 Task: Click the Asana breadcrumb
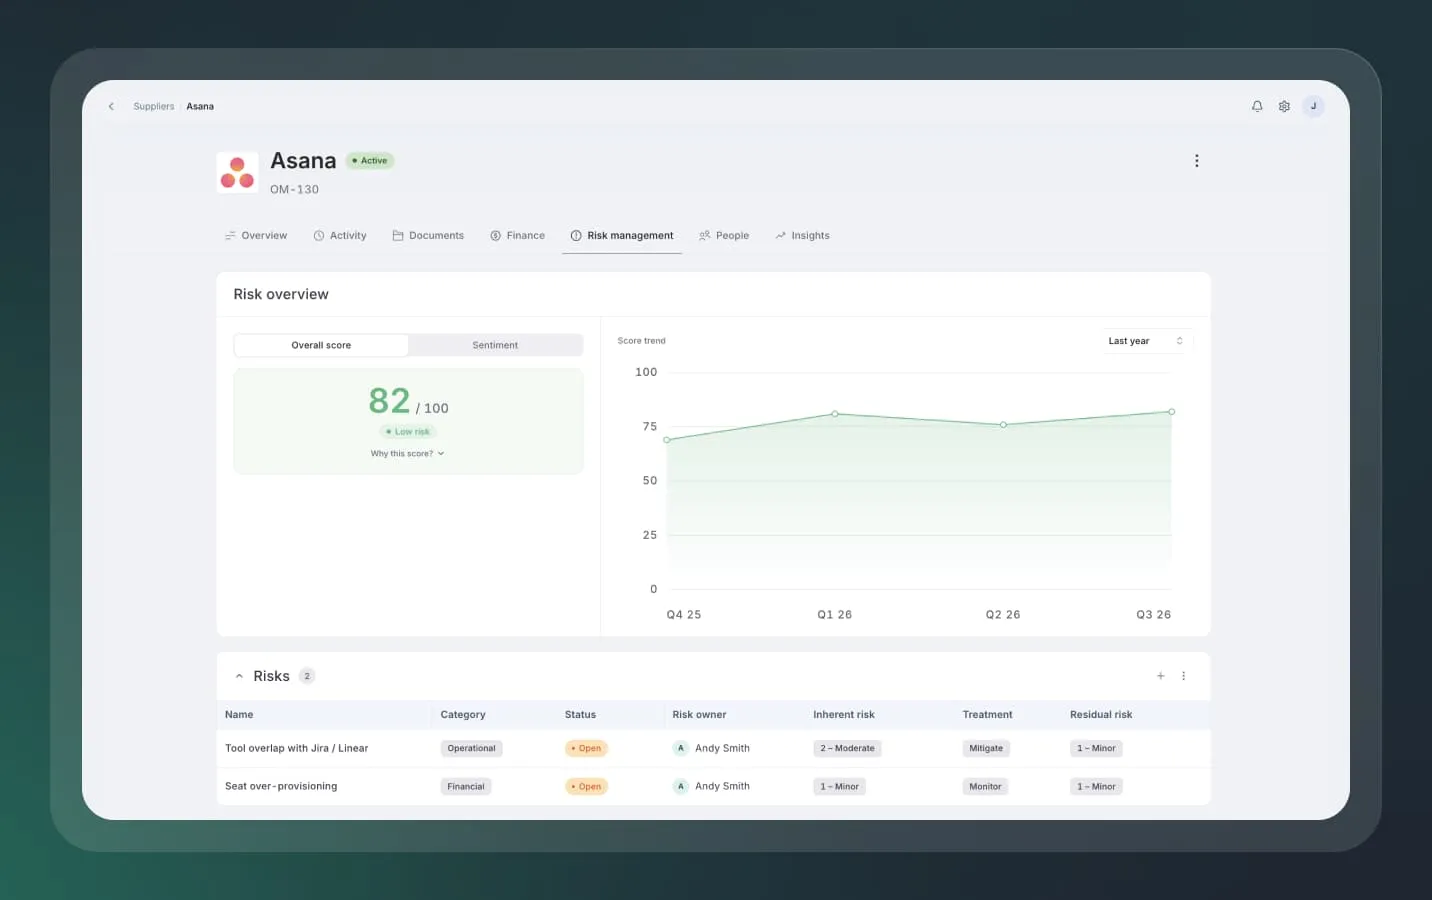pyautogui.click(x=200, y=106)
